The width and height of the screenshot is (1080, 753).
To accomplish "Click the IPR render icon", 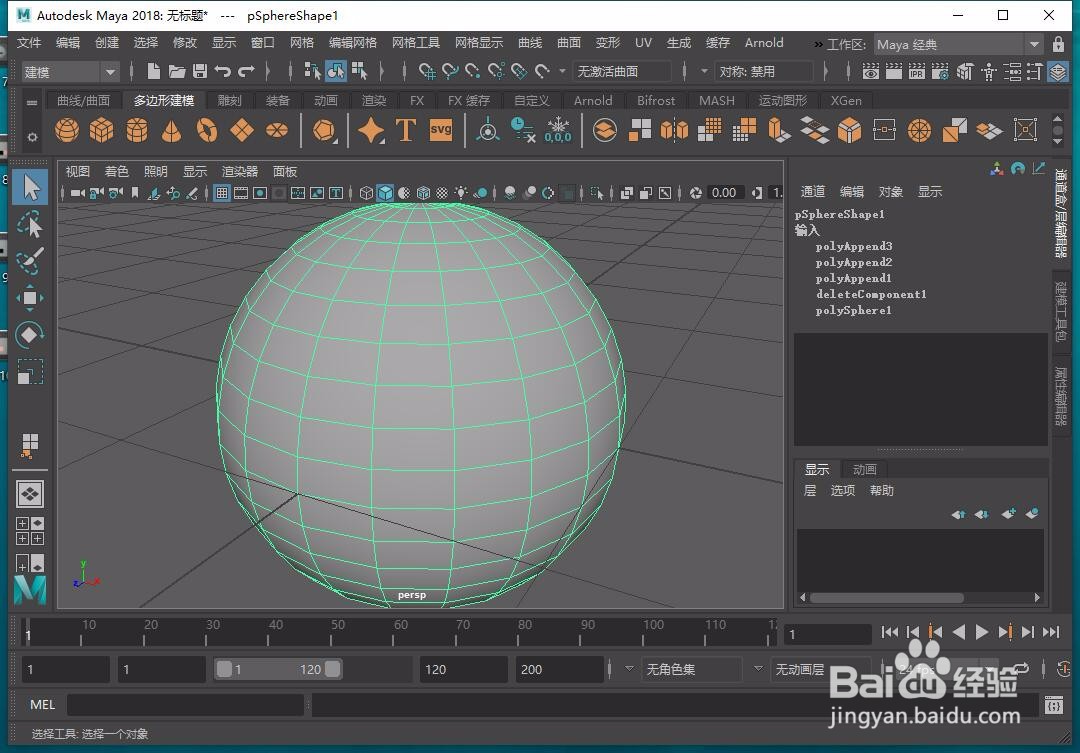I will (x=917, y=71).
